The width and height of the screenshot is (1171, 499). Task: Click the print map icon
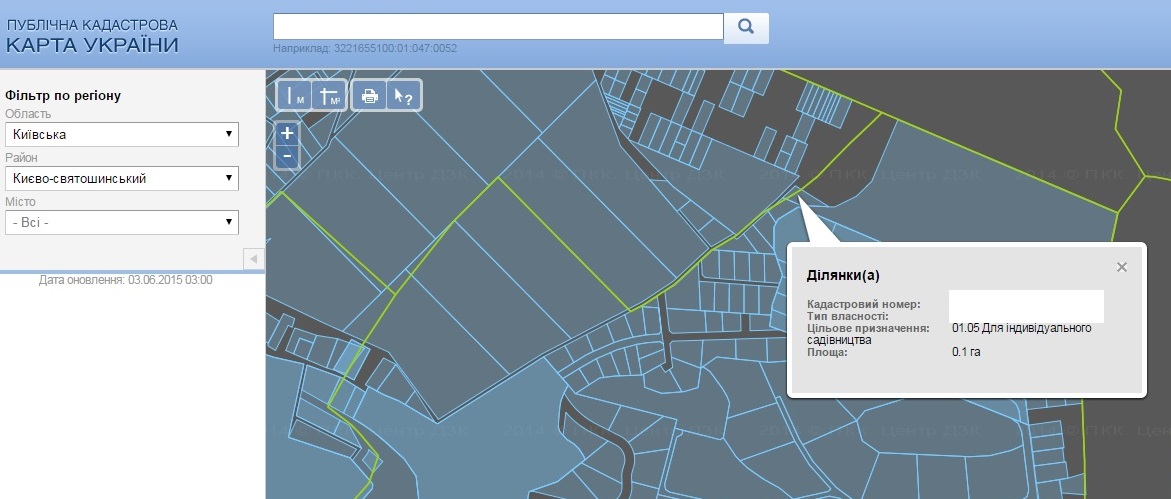[x=369, y=96]
